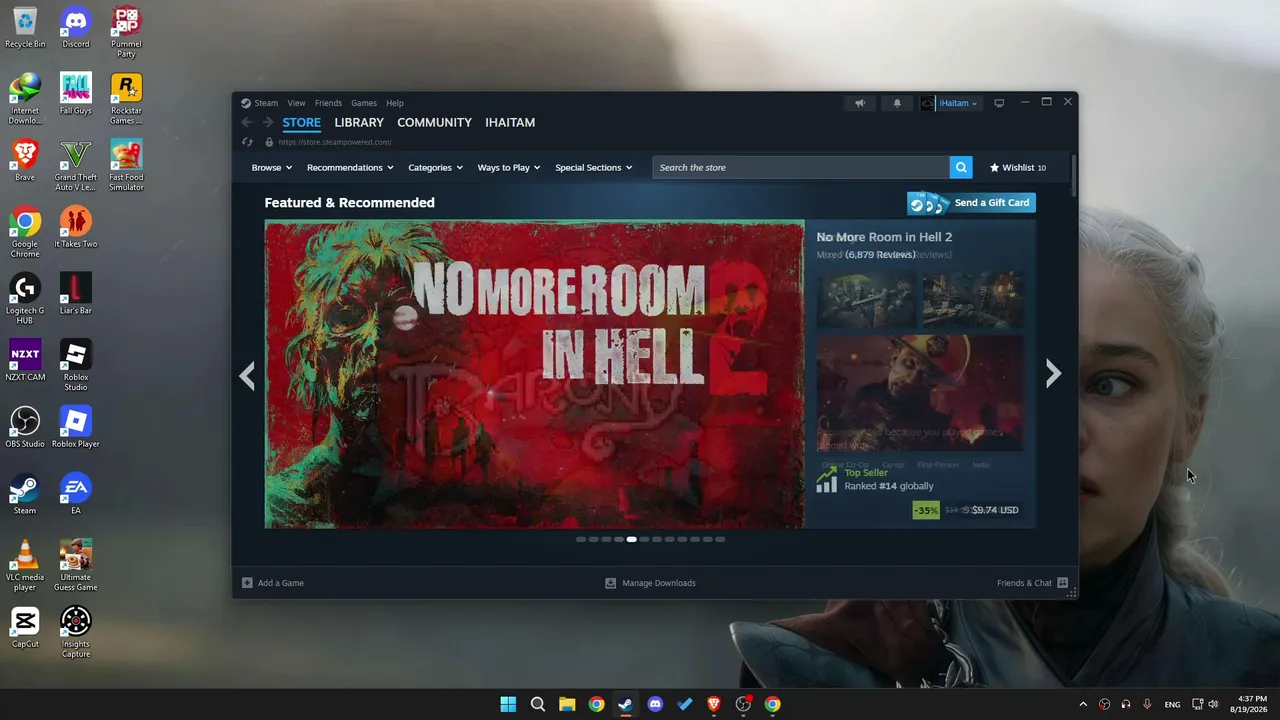Open File Explorer from the taskbar
This screenshot has height=720, width=1280.
click(567, 704)
